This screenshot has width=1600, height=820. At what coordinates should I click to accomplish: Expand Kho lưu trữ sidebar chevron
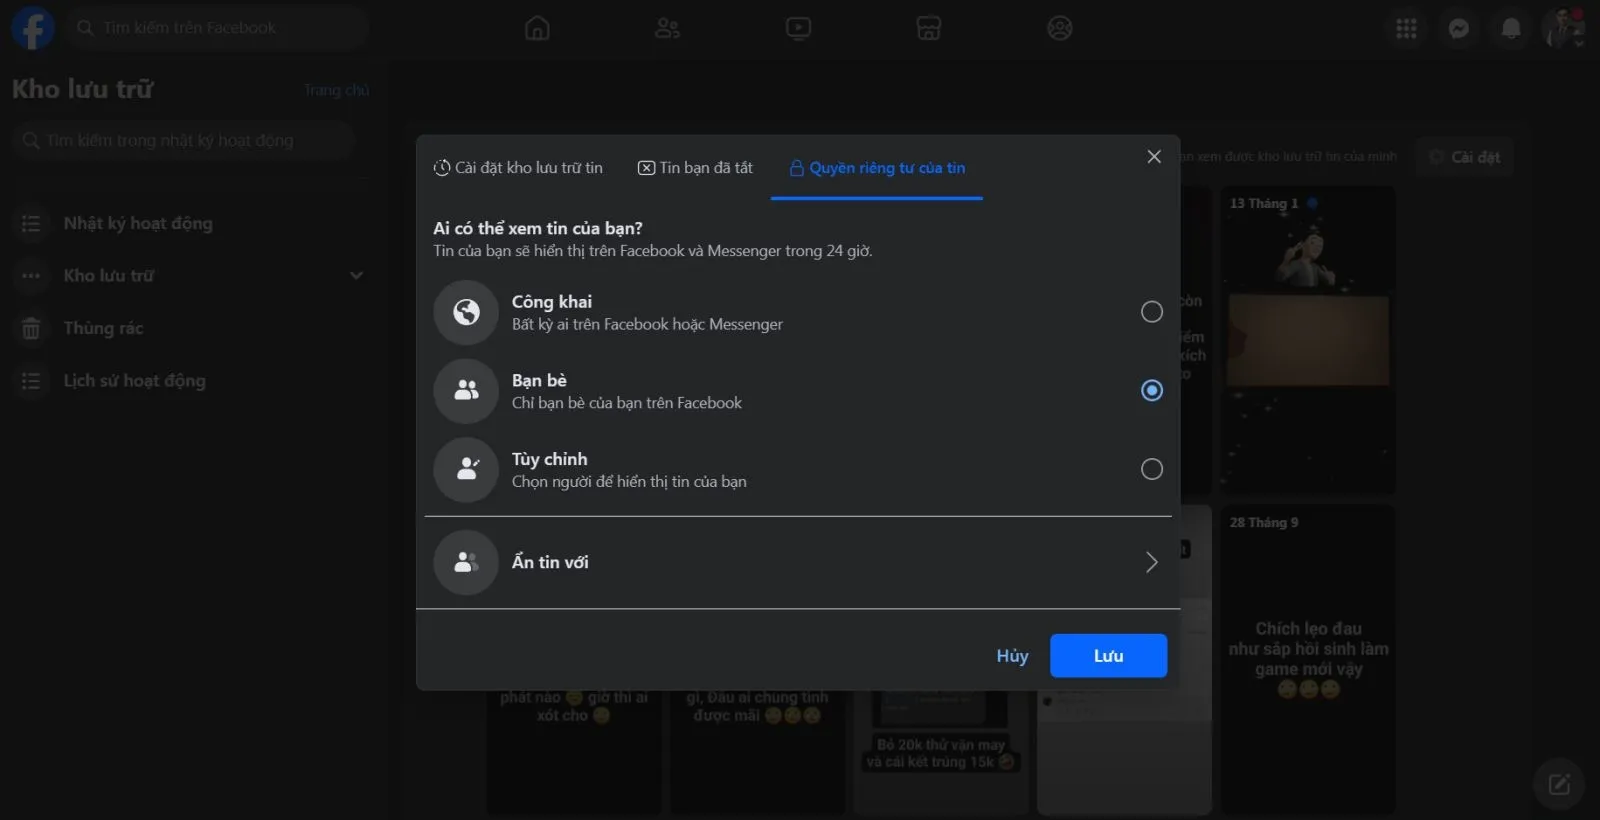(x=356, y=276)
